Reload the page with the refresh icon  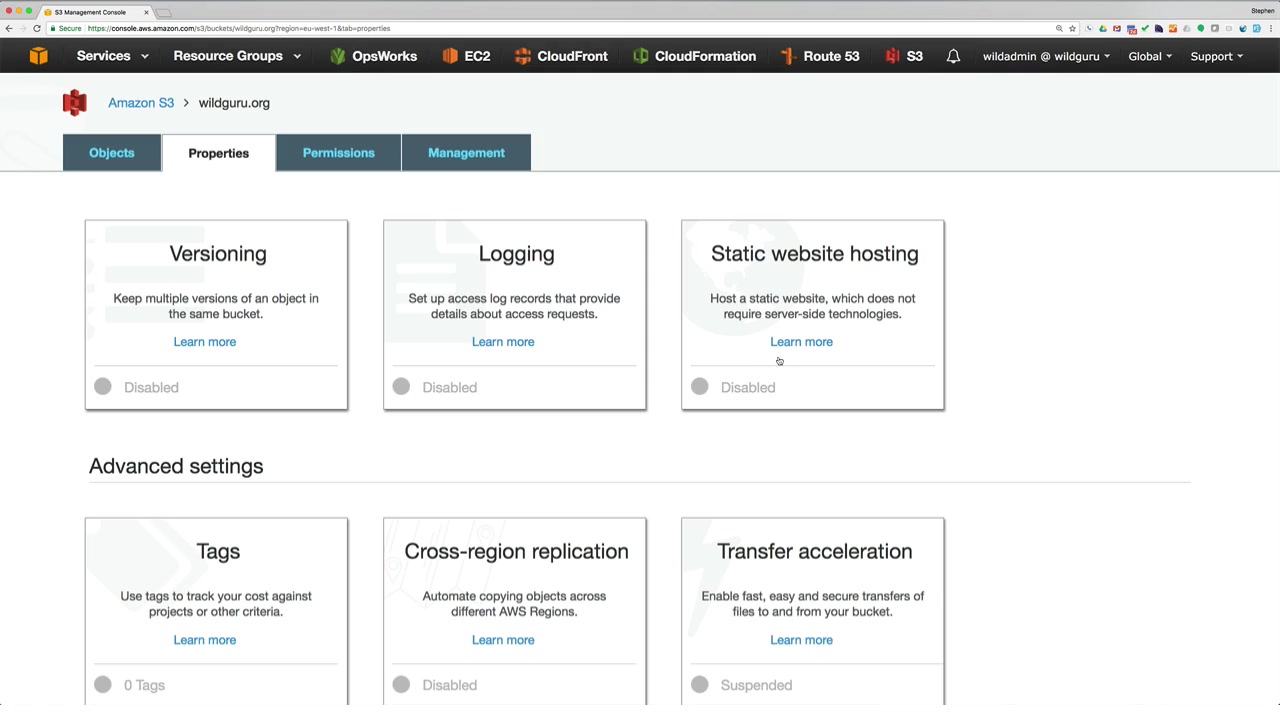click(x=37, y=28)
